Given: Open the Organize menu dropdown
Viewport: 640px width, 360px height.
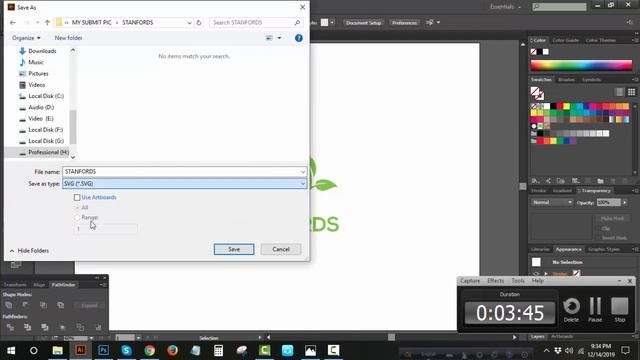Looking at the screenshot, I should pos(26,38).
